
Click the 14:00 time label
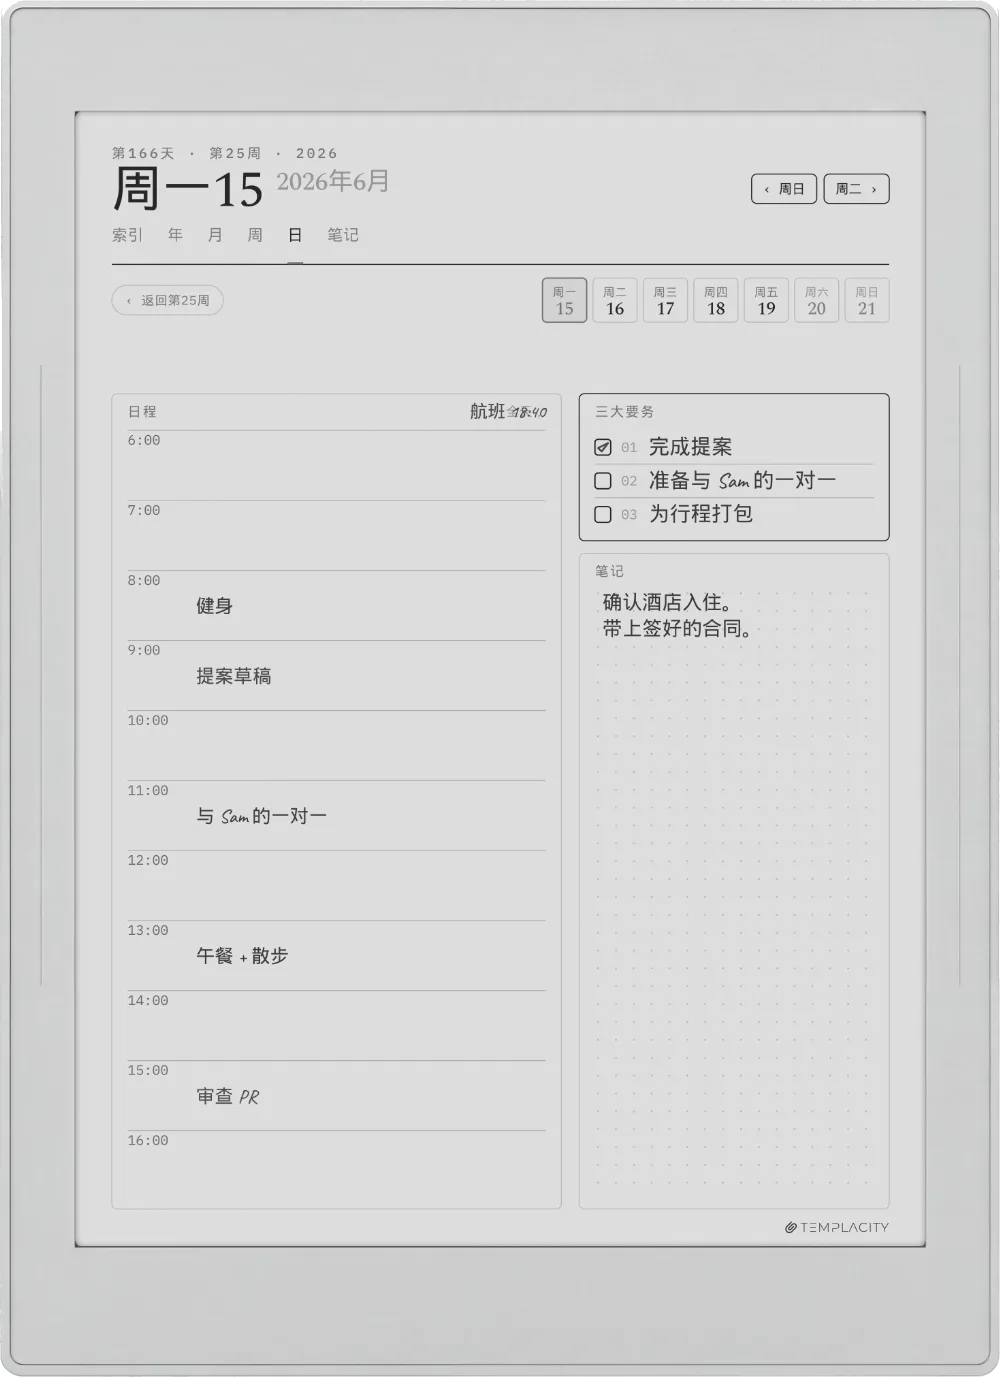(148, 1000)
